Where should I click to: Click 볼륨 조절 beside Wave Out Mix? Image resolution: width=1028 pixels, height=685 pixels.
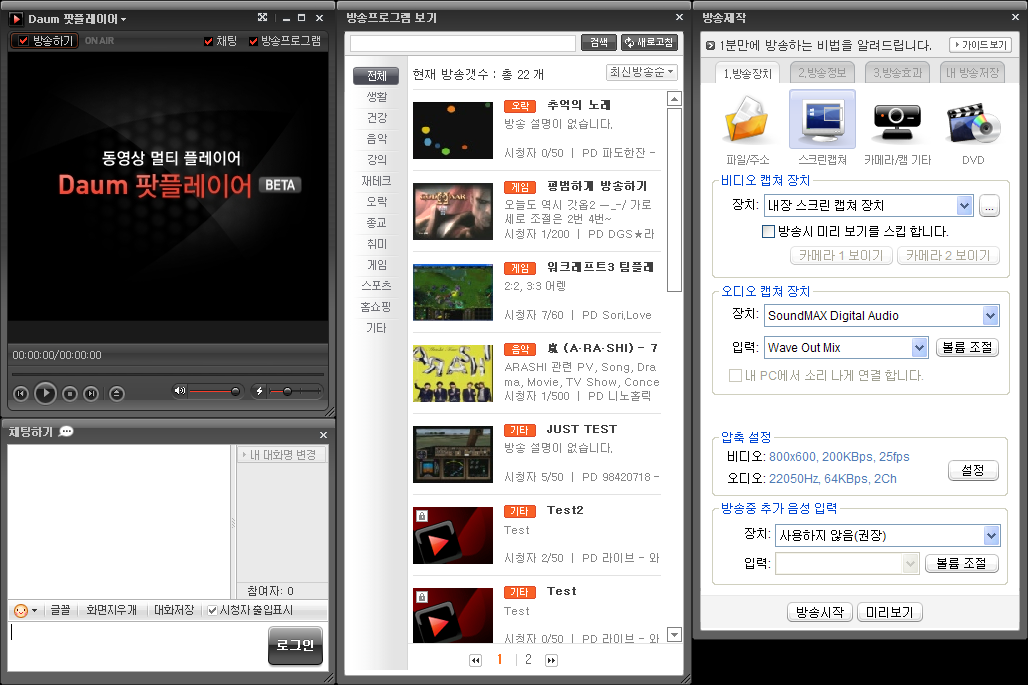[967, 347]
